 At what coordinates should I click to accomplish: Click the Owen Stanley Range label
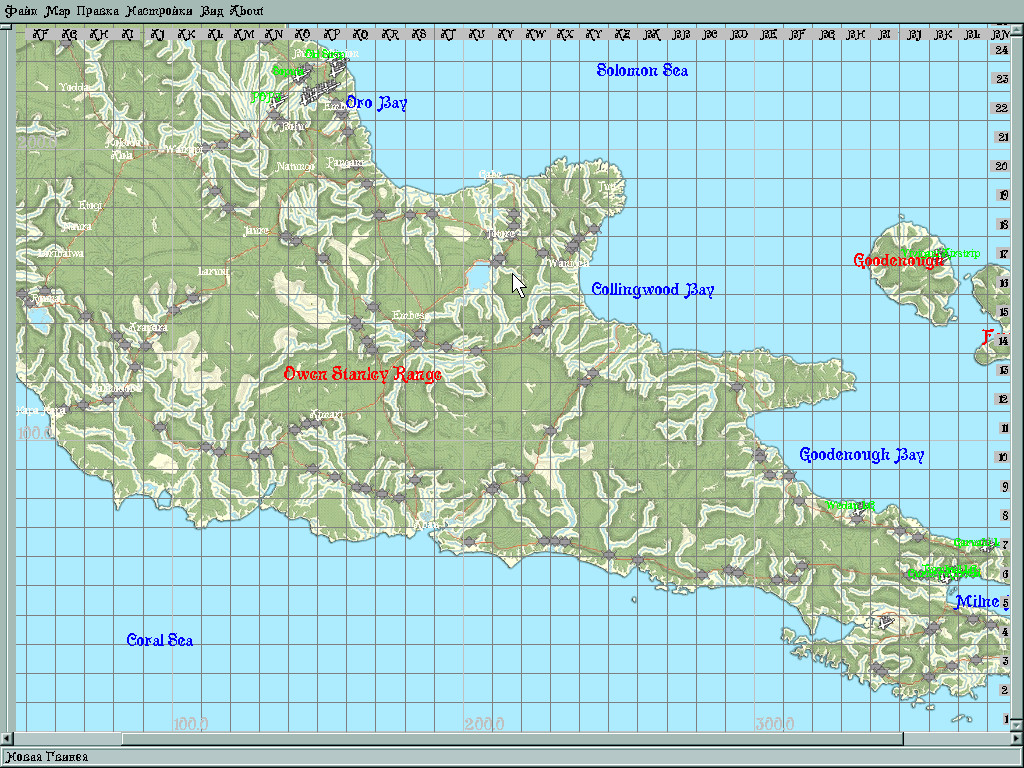[x=362, y=374]
